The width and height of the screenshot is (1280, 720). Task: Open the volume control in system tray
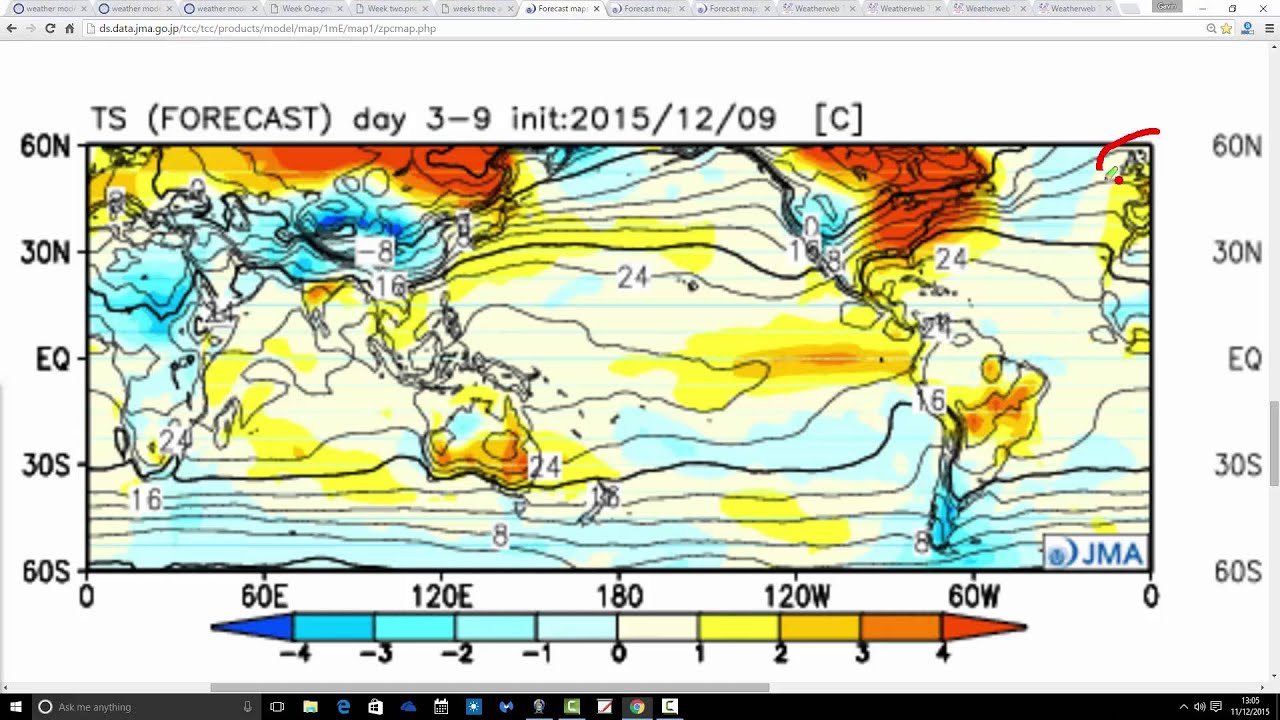point(1199,707)
